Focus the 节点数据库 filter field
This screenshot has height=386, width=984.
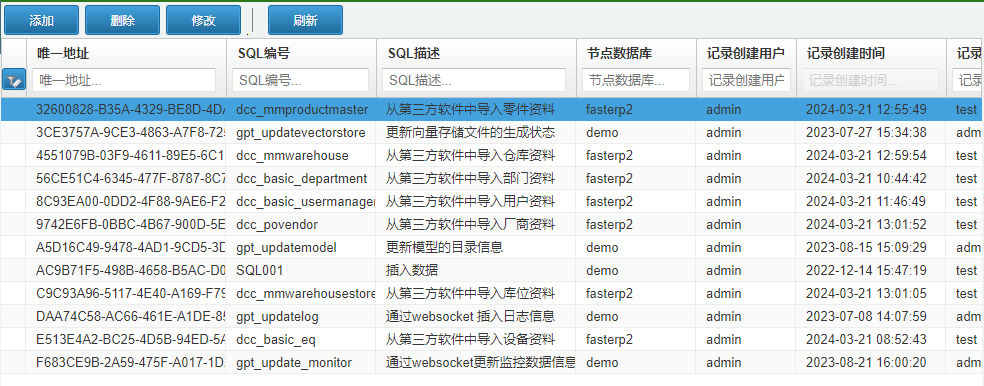click(636, 80)
